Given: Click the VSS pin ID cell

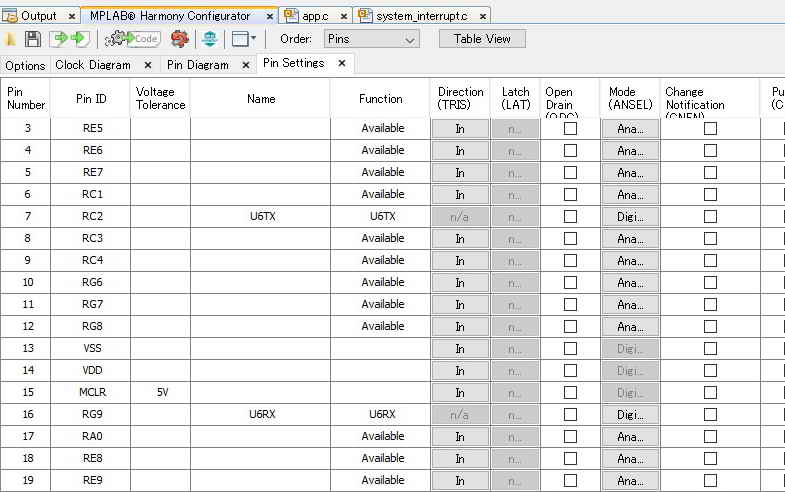Looking at the screenshot, I should [x=91, y=348].
